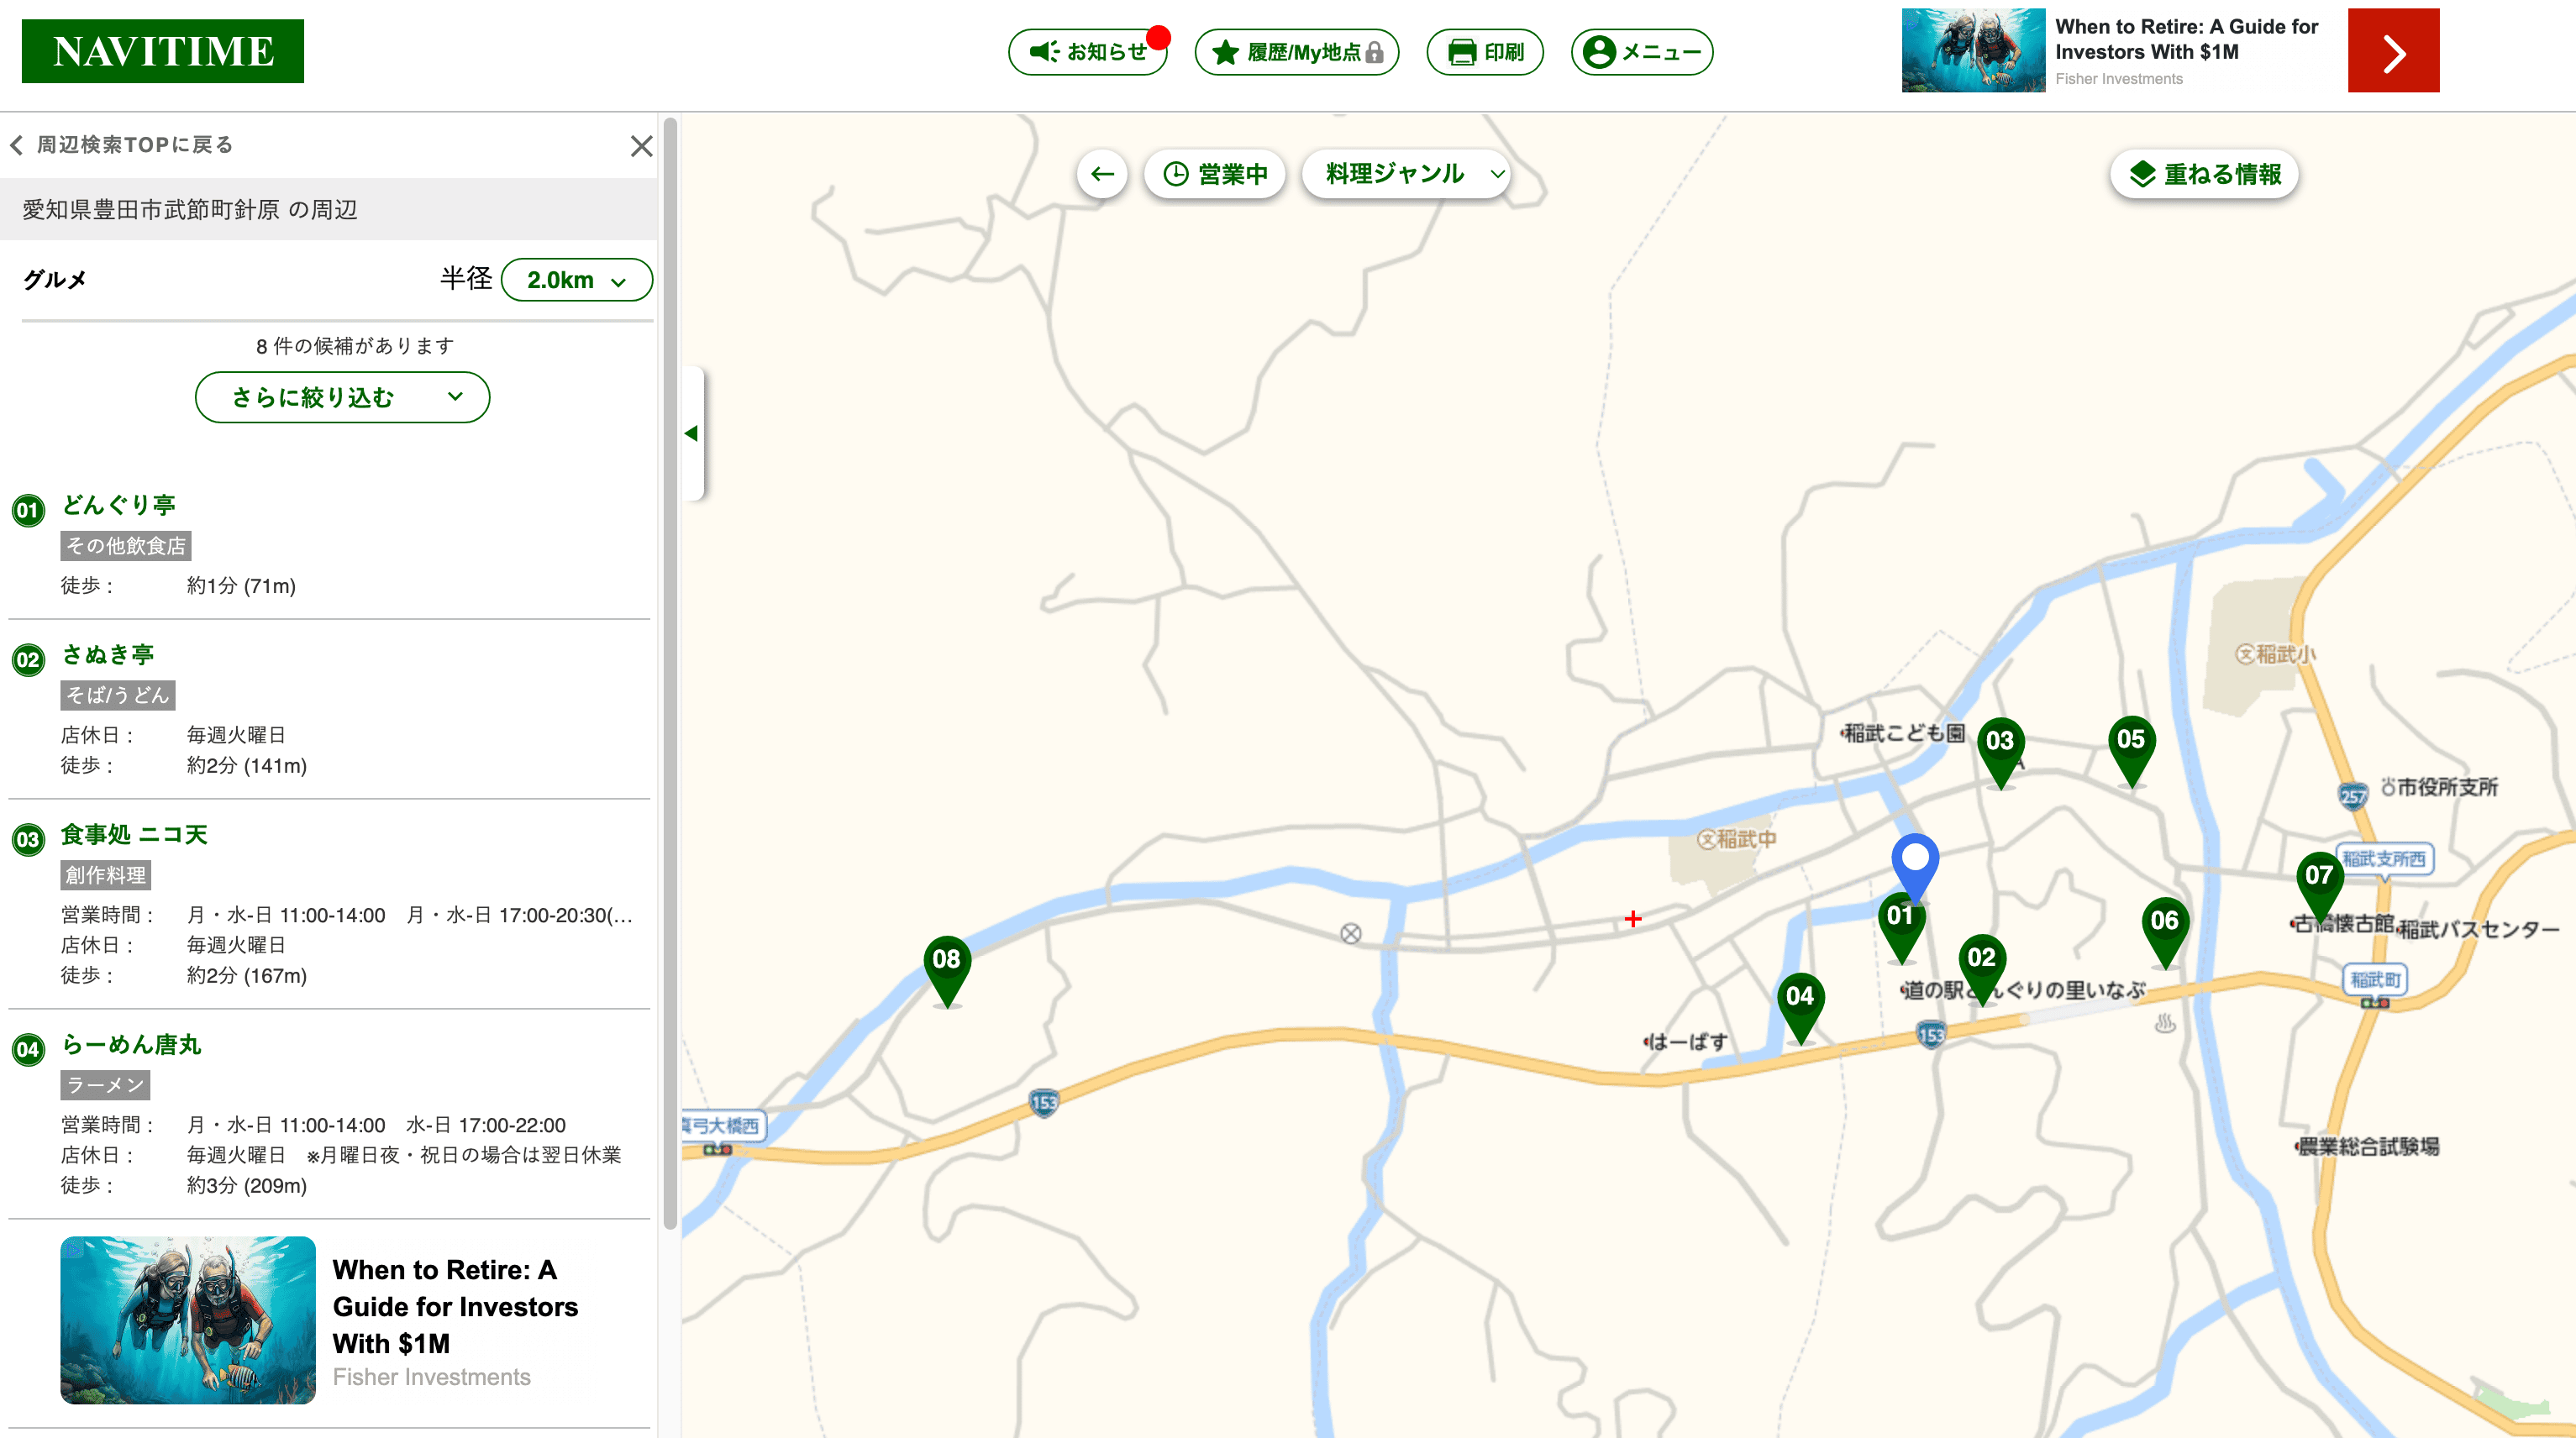Toggle 重ねる情報 overlay layers

pos(2204,174)
